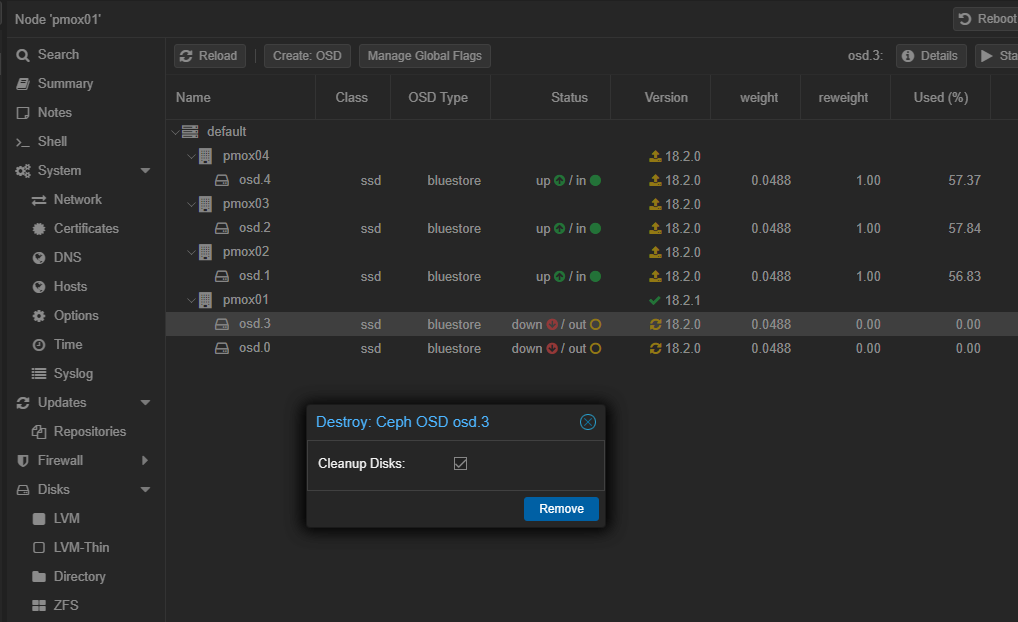Click the green up arrow icon for osd.4
The height and width of the screenshot is (622, 1018).
(x=559, y=181)
